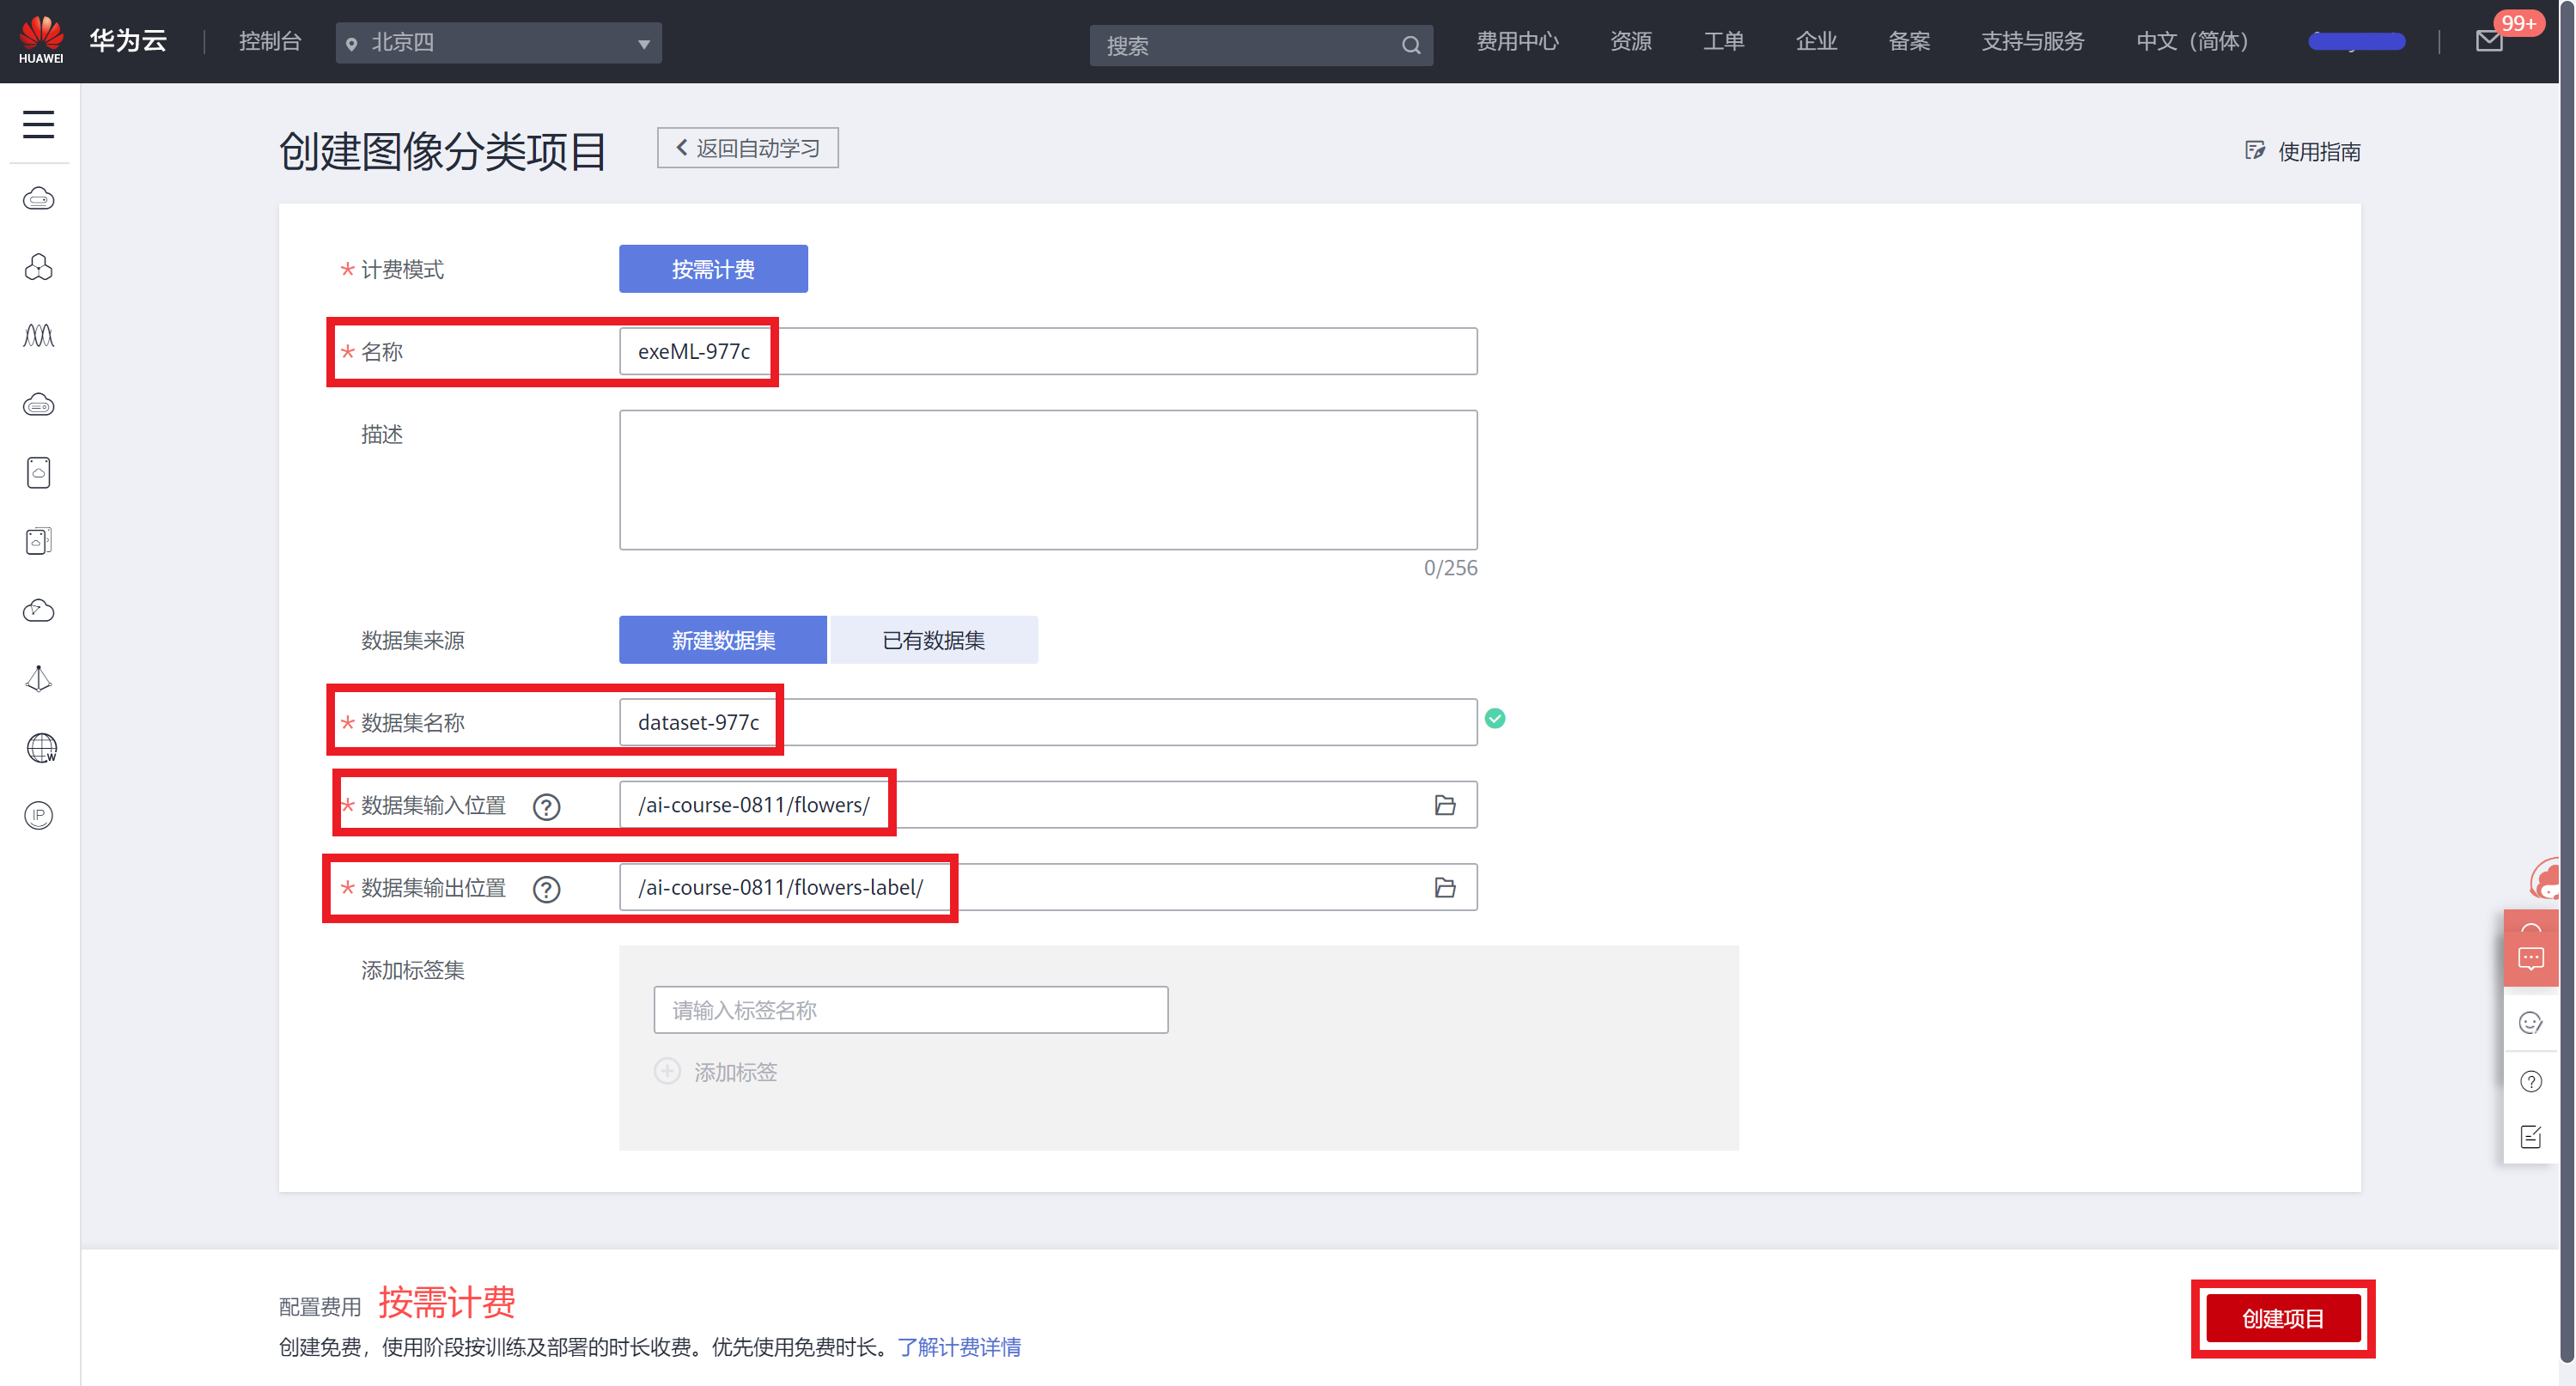Select 按需计费 billing mode

click(712, 269)
